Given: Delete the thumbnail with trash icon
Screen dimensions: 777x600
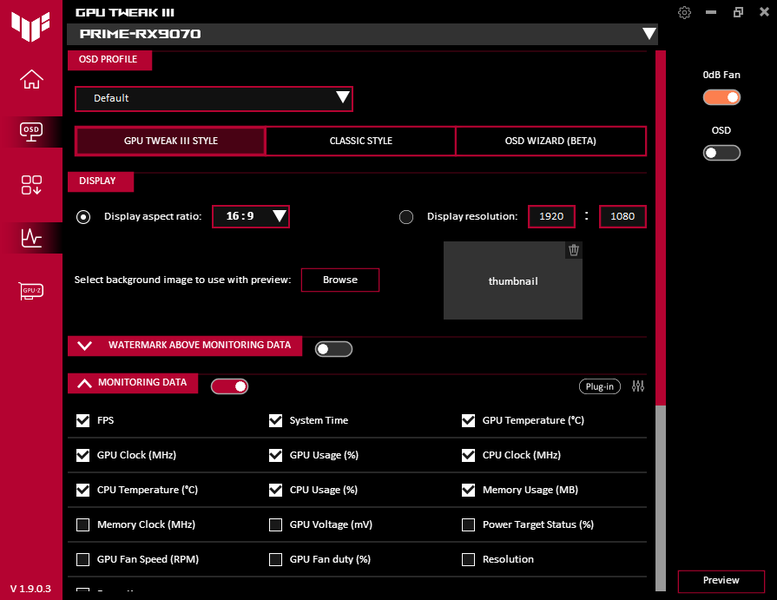Looking at the screenshot, I should [x=574, y=250].
